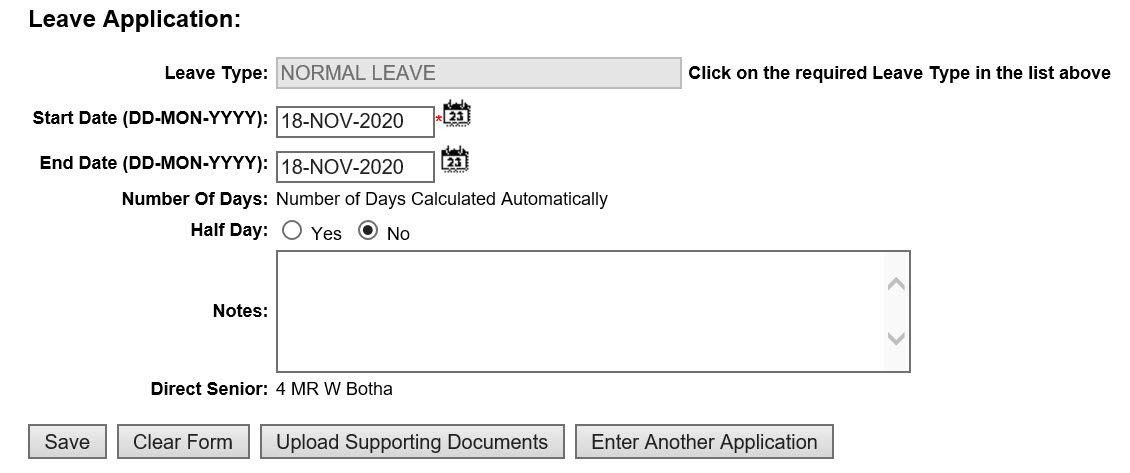Click the Notes field label
The image size is (1130, 473).
240,311
